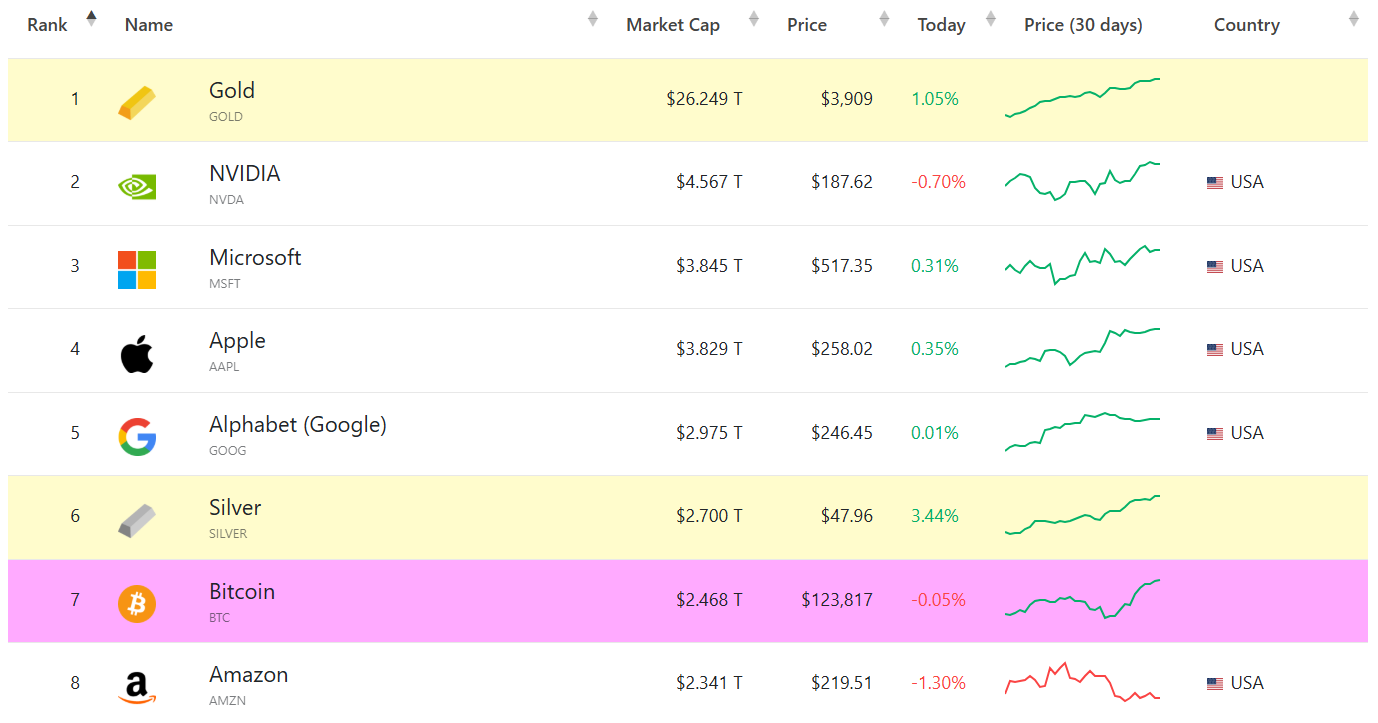Viewport: 1378px width, 723px height.
Task: Click the USA flag in Microsoft row
Action: 1215,267
